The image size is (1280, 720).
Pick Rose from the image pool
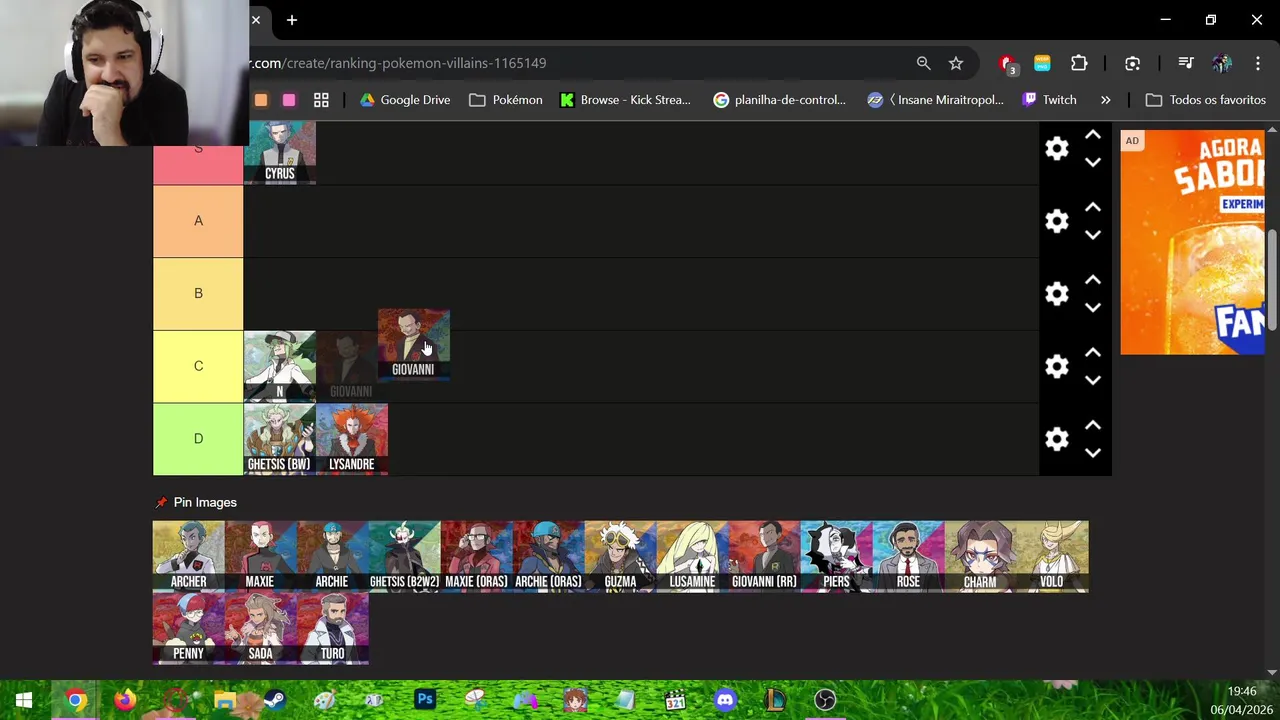click(x=908, y=556)
